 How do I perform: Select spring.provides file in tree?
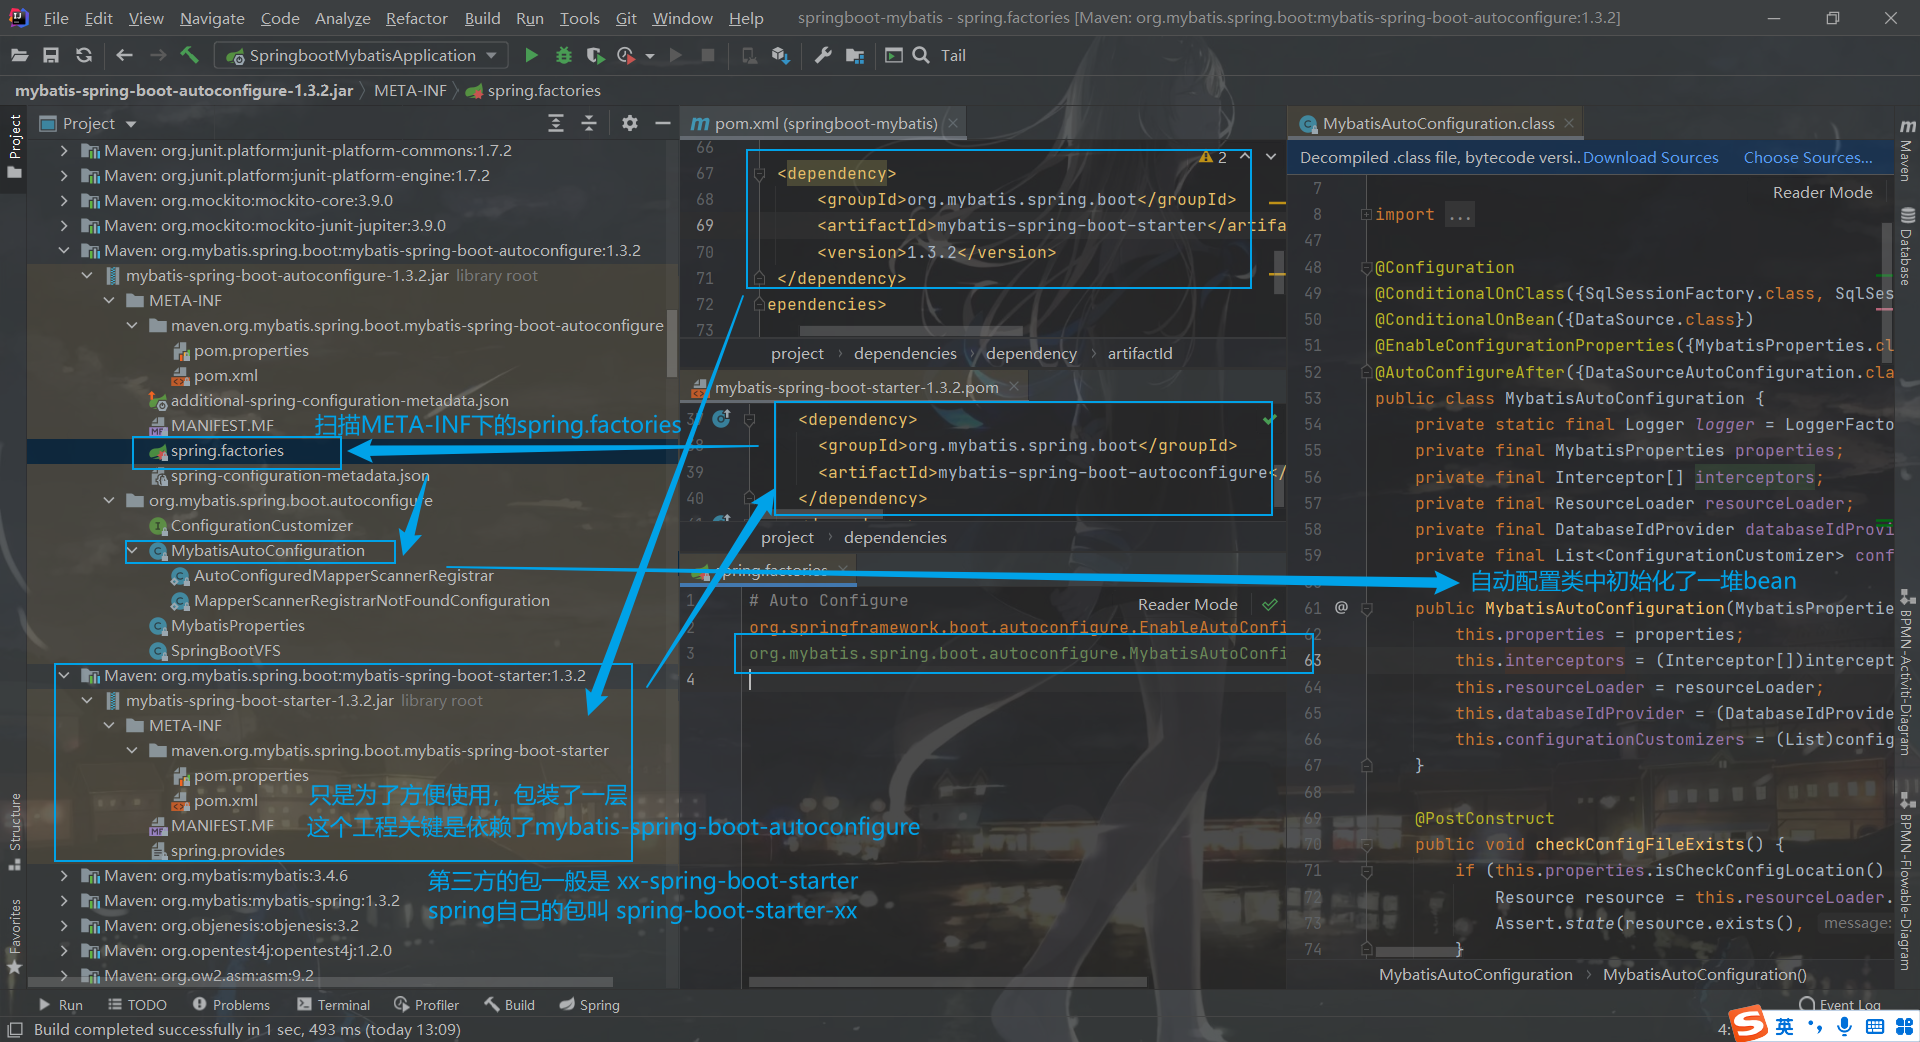227,850
